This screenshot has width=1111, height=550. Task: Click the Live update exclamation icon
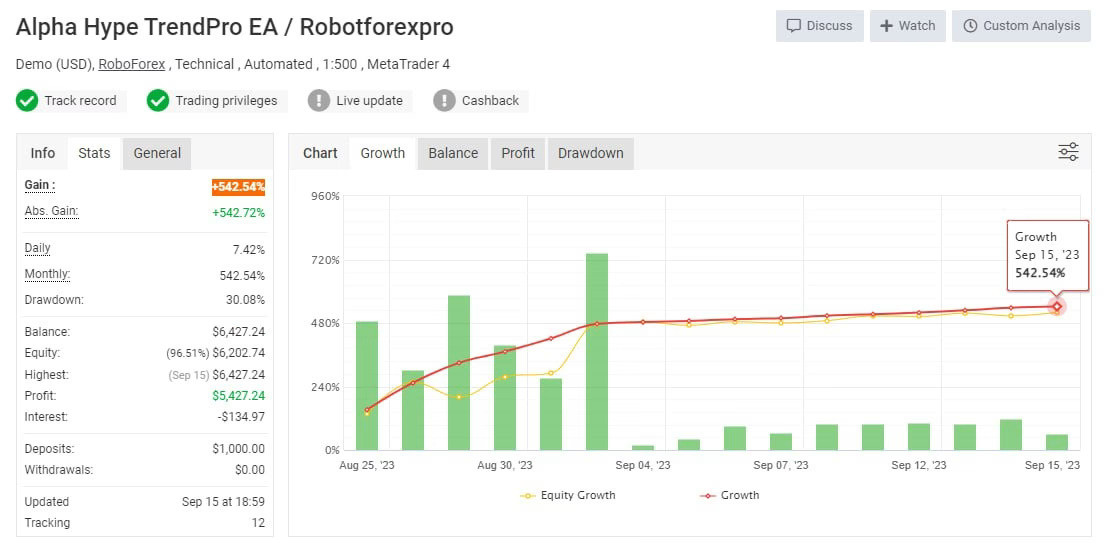(x=319, y=101)
